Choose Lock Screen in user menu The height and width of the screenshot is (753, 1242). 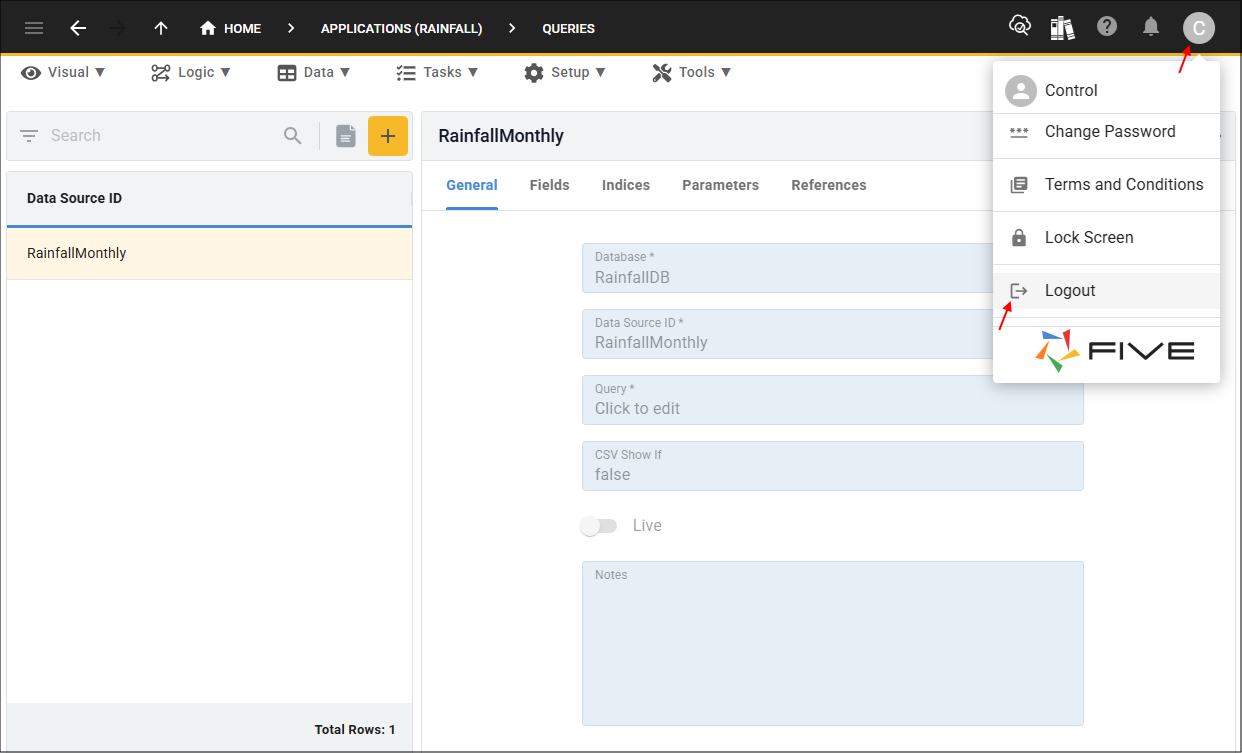(x=1088, y=238)
